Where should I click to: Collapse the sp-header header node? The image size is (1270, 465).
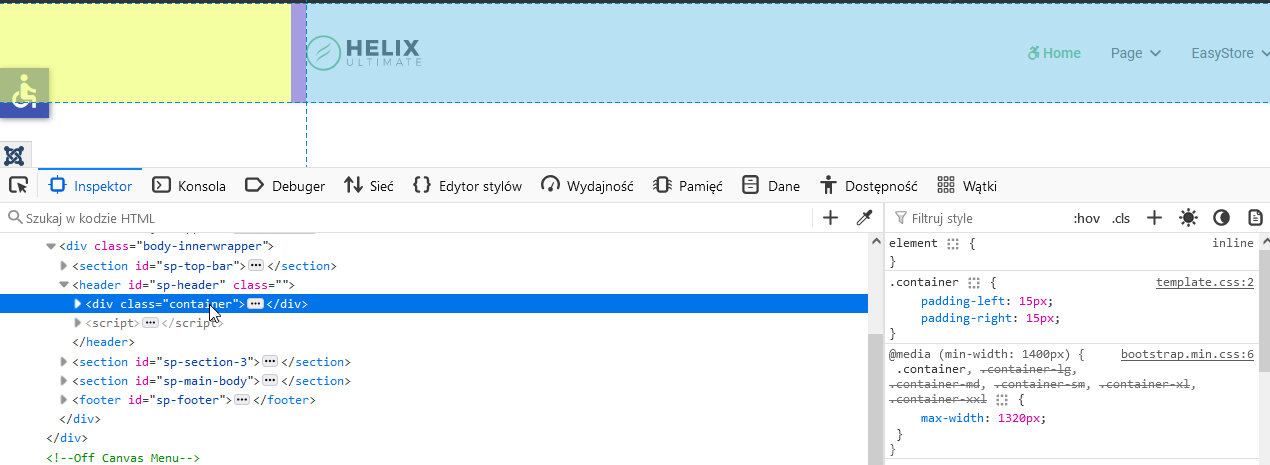click(x=64, y=285)
